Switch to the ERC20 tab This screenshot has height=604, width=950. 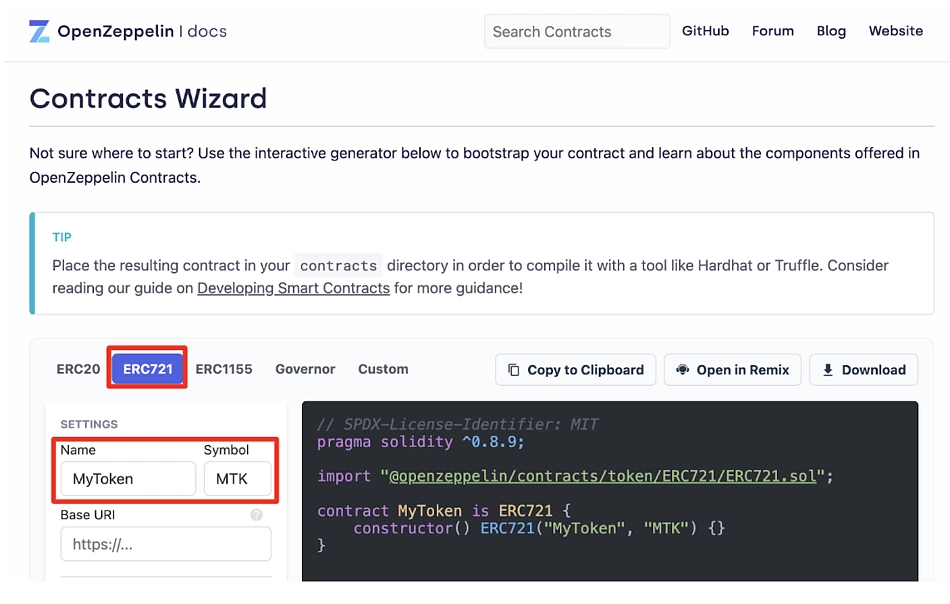(x=78, y=369)
